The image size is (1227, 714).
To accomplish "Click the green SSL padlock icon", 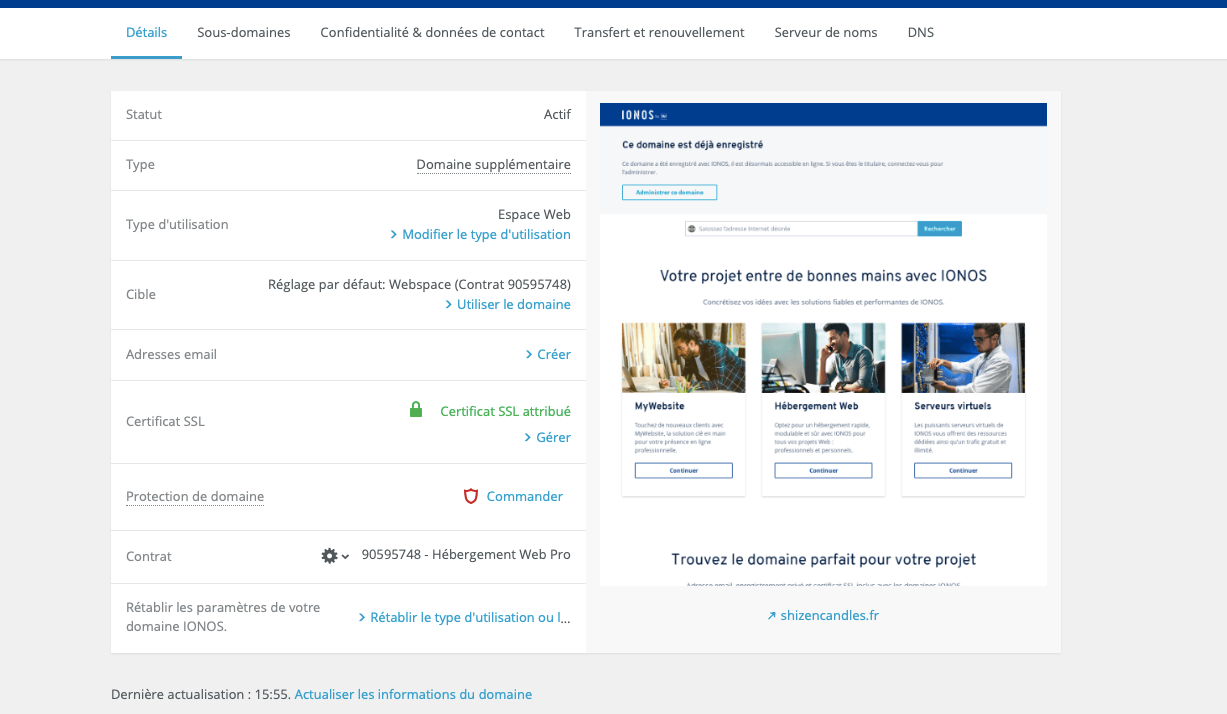I will pos(416,410).
